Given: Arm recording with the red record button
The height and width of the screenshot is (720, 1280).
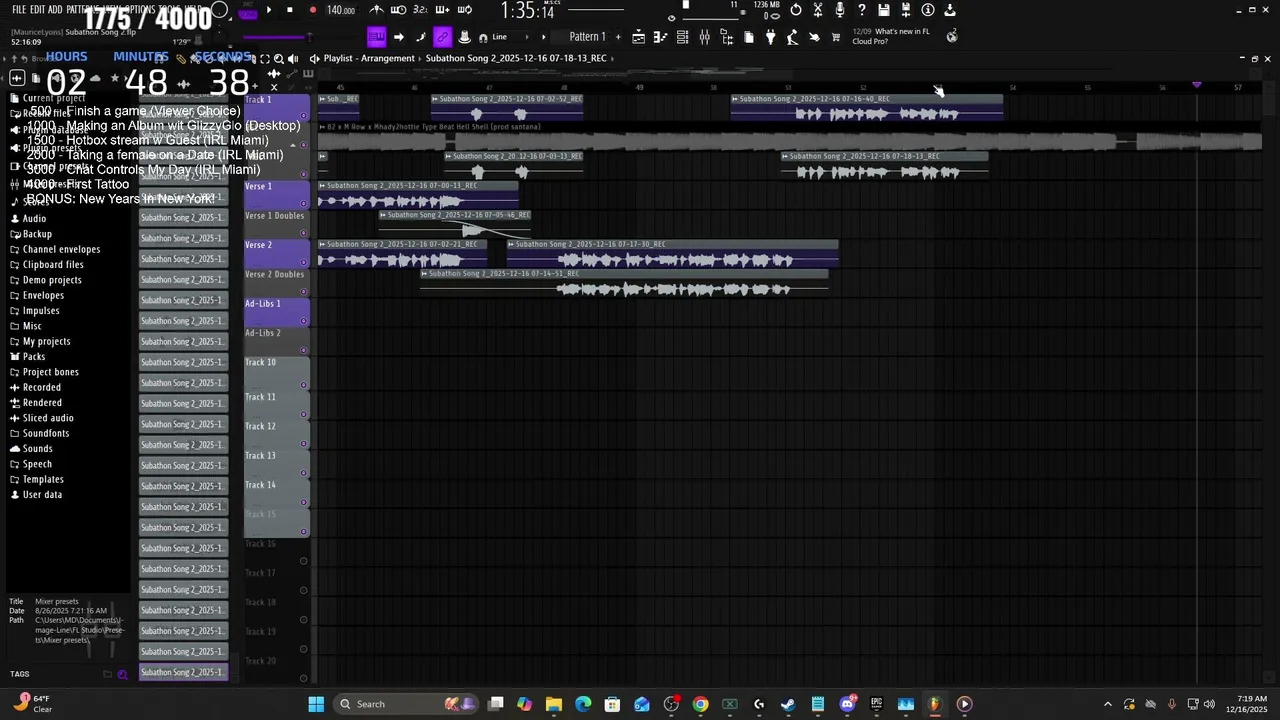Looking at the screenshot, I should (312, 10).
